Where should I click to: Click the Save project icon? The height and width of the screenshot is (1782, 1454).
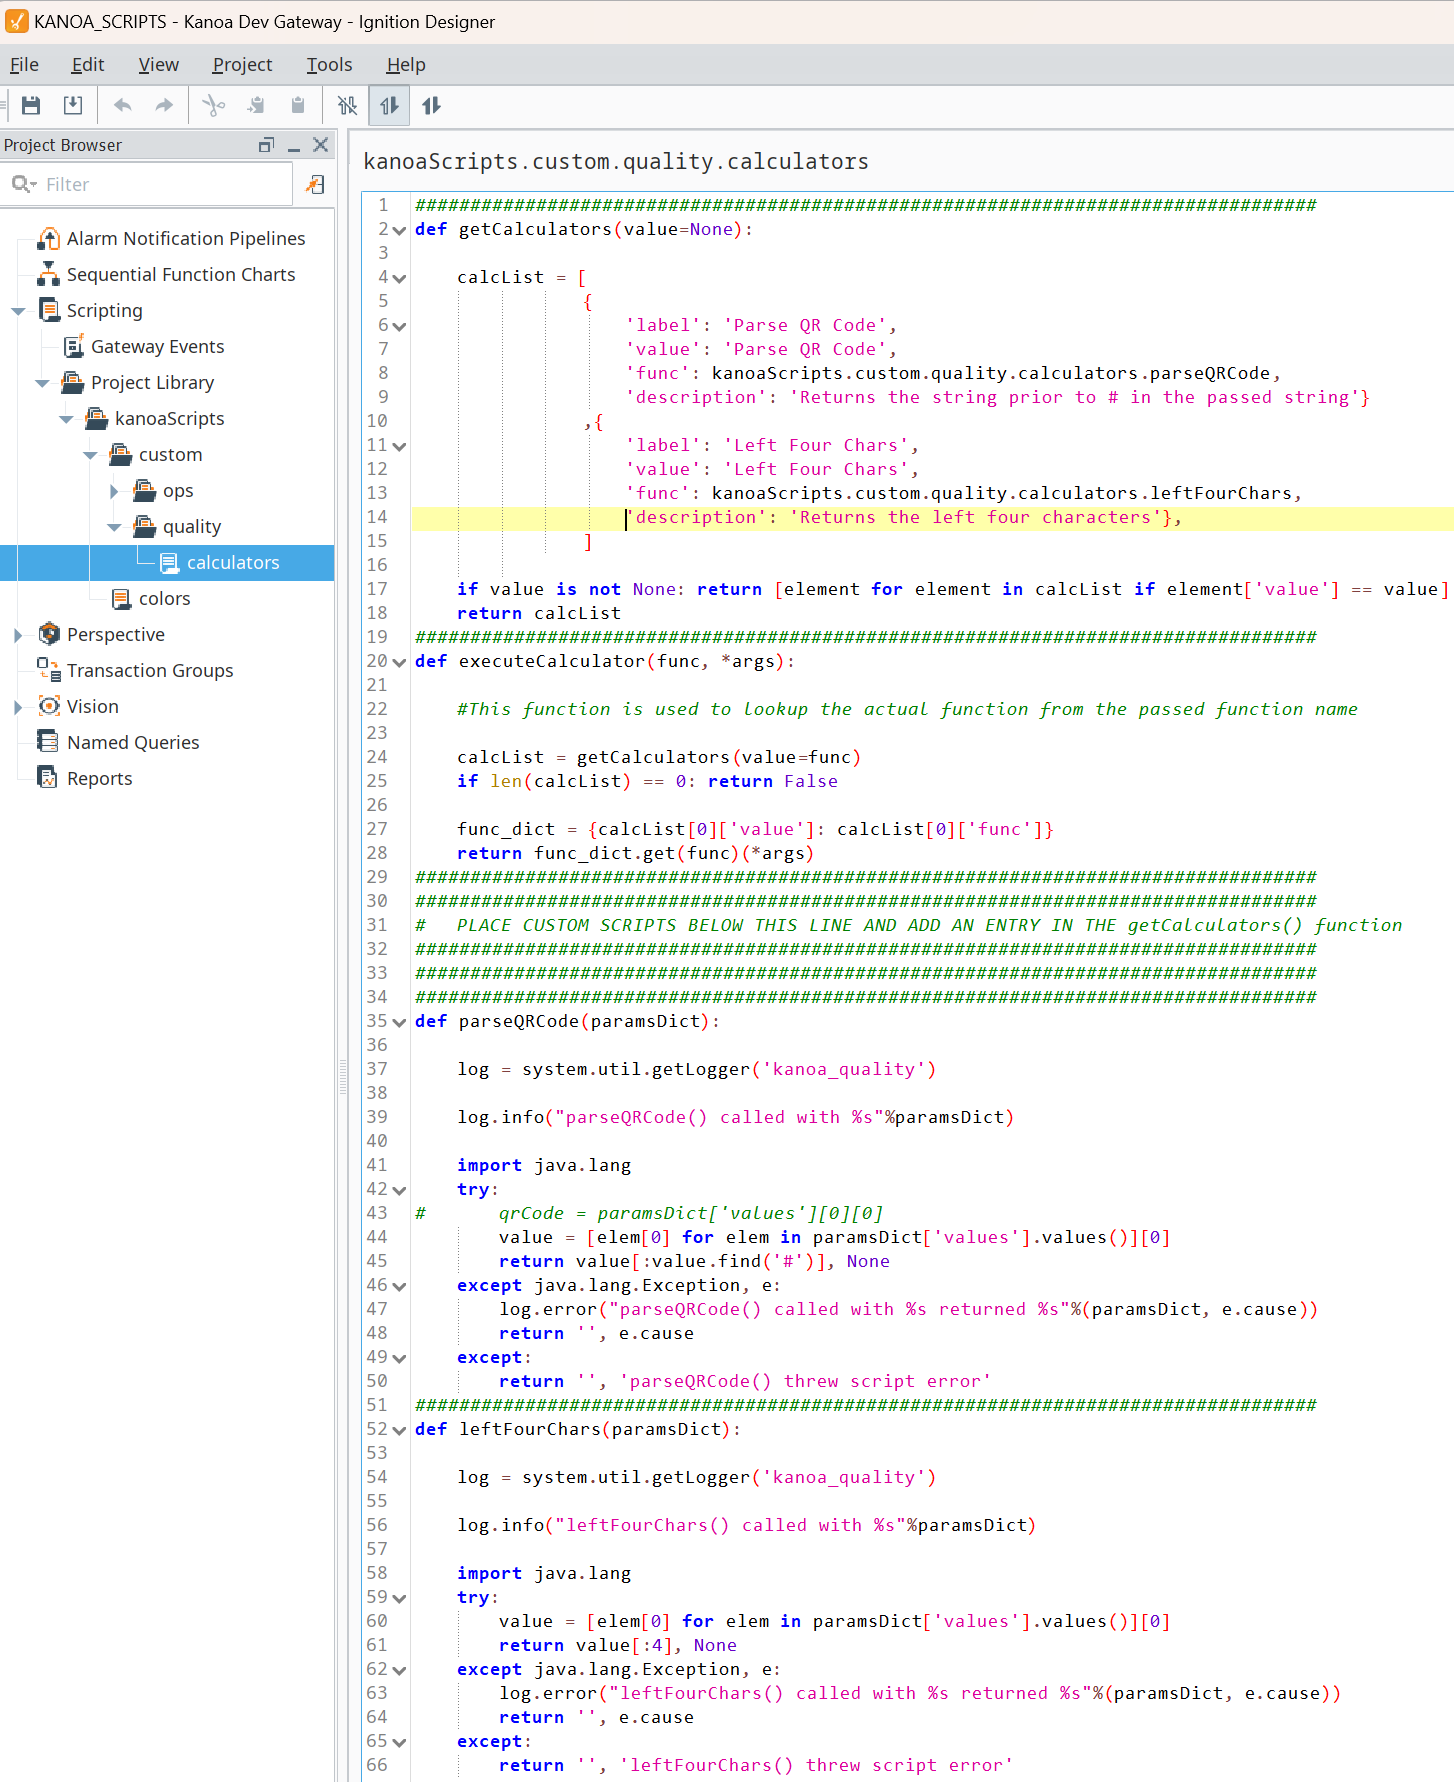[x=31, y=105]
